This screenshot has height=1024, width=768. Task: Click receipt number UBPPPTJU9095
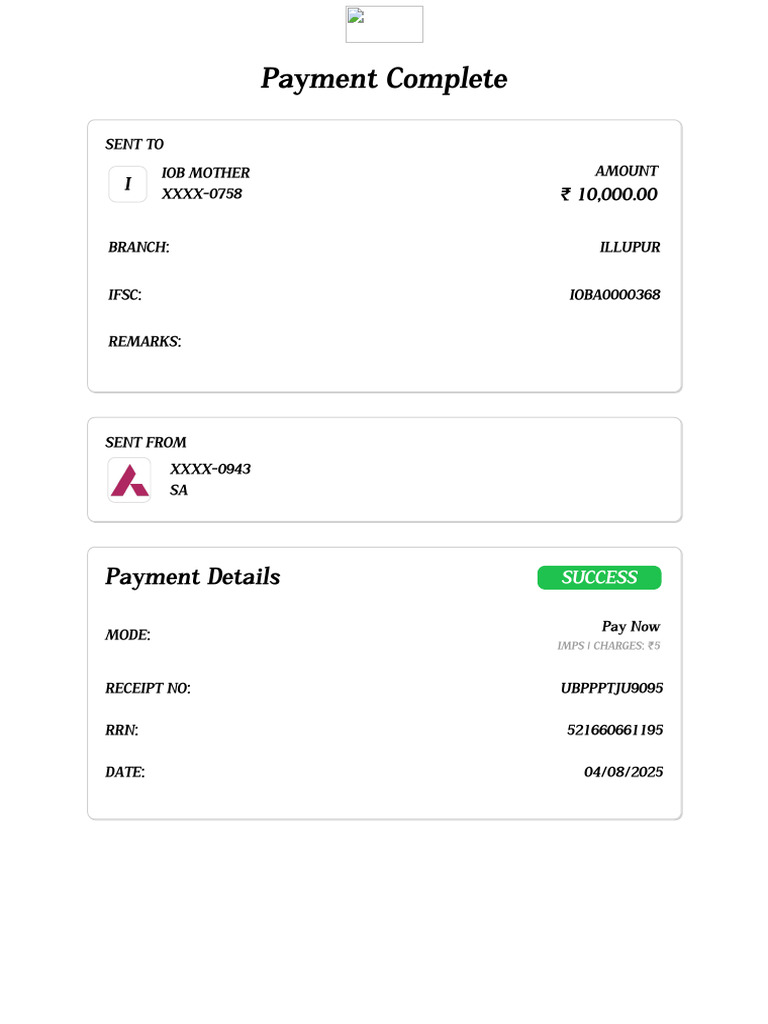tap(612, 688)
